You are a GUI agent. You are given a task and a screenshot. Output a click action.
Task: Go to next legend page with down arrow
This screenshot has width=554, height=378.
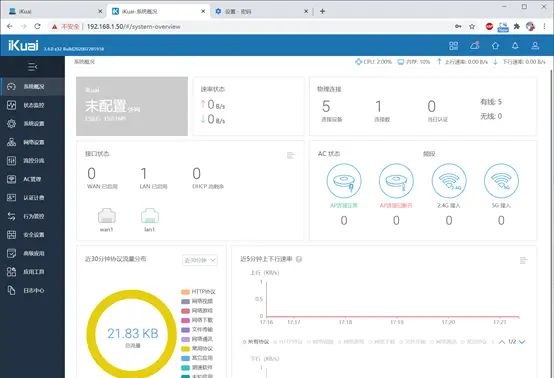pyautogui.click(x=522, y=342)
